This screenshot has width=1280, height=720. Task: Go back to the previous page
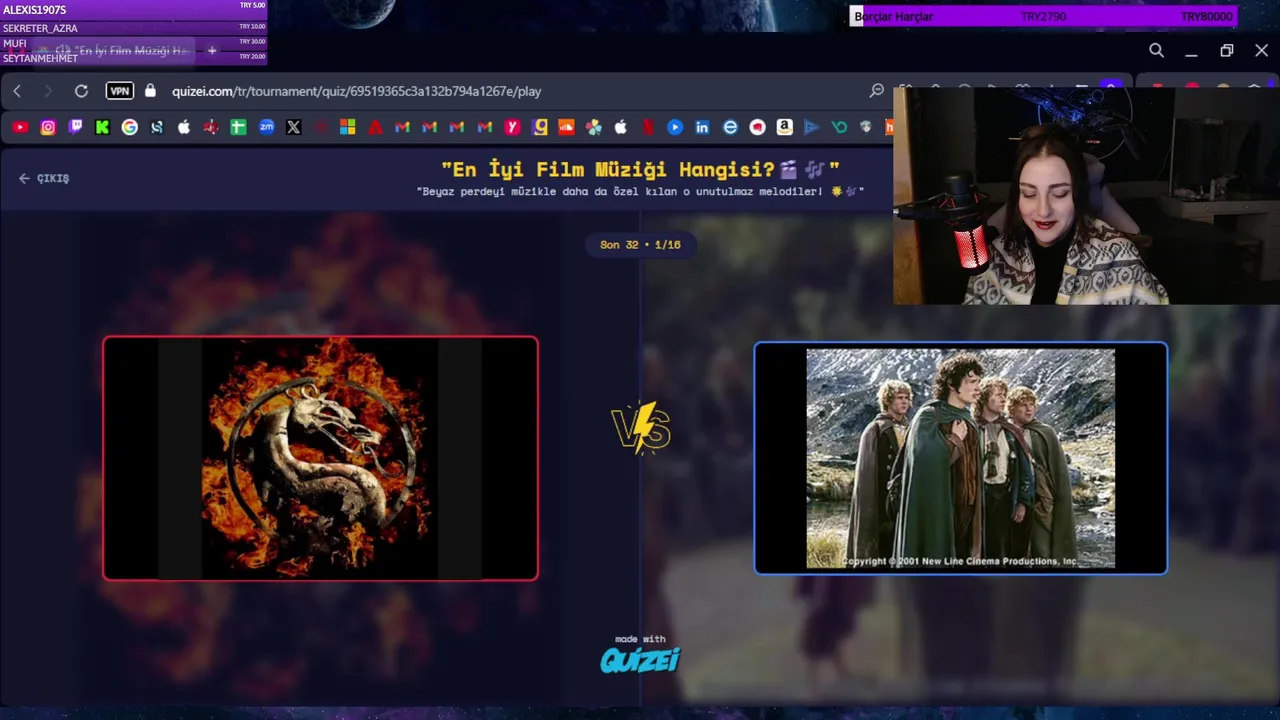click(x=17, y=91)
